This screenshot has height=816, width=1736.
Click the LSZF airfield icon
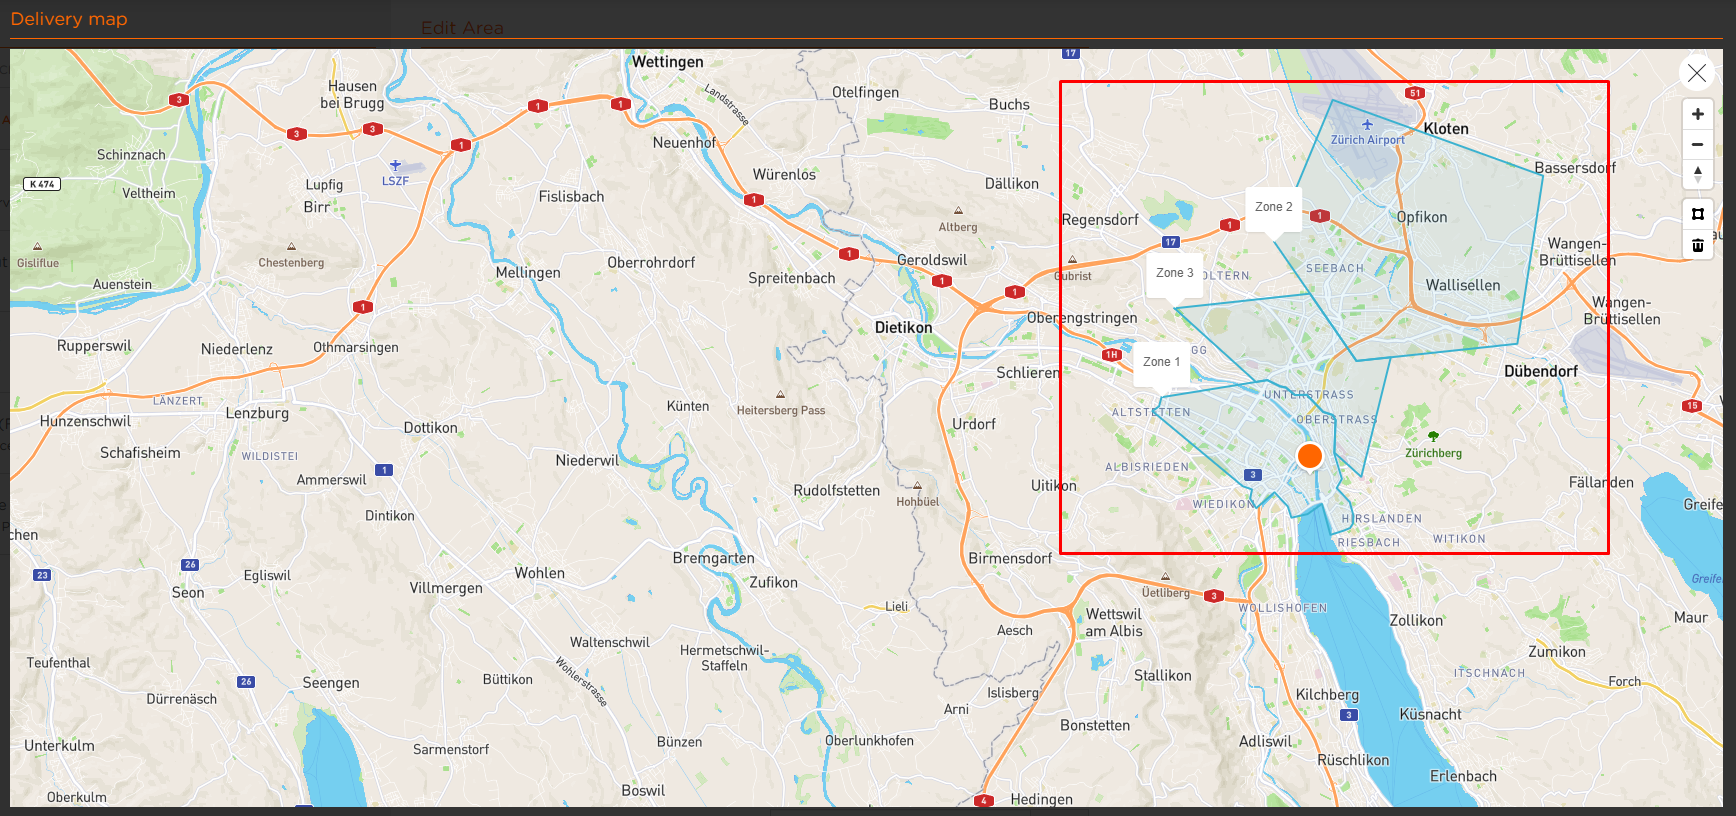(x=395, y=165)
